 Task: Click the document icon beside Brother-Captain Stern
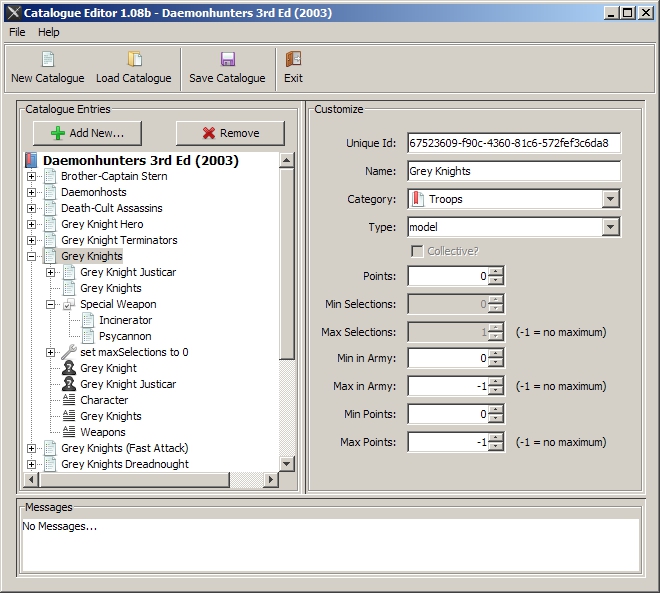coord(50,176)
